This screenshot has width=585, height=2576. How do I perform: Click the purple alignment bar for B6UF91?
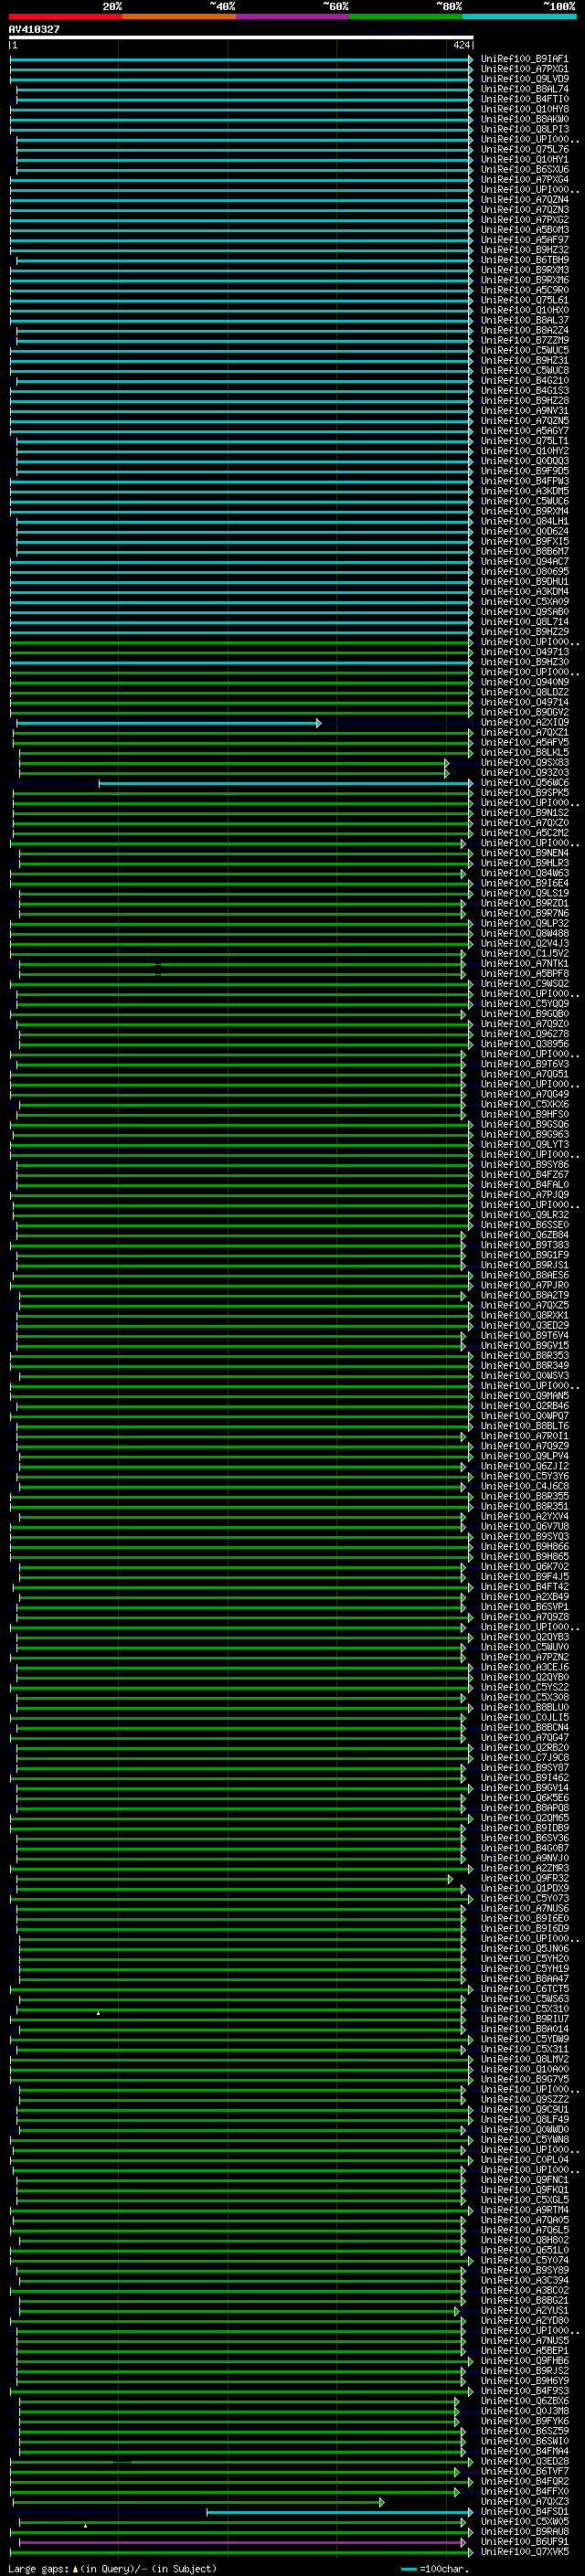(242, 2542)
